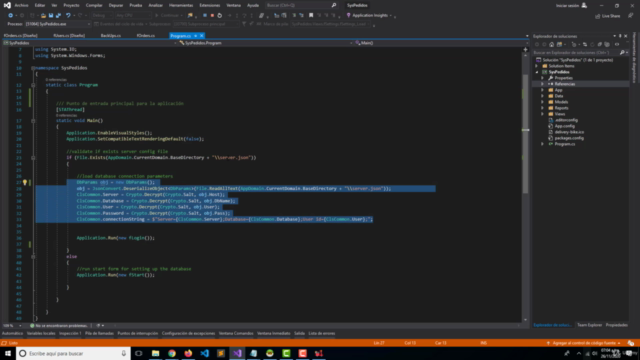
Task: Close the Program.cs tab
Action: point(202,36)
